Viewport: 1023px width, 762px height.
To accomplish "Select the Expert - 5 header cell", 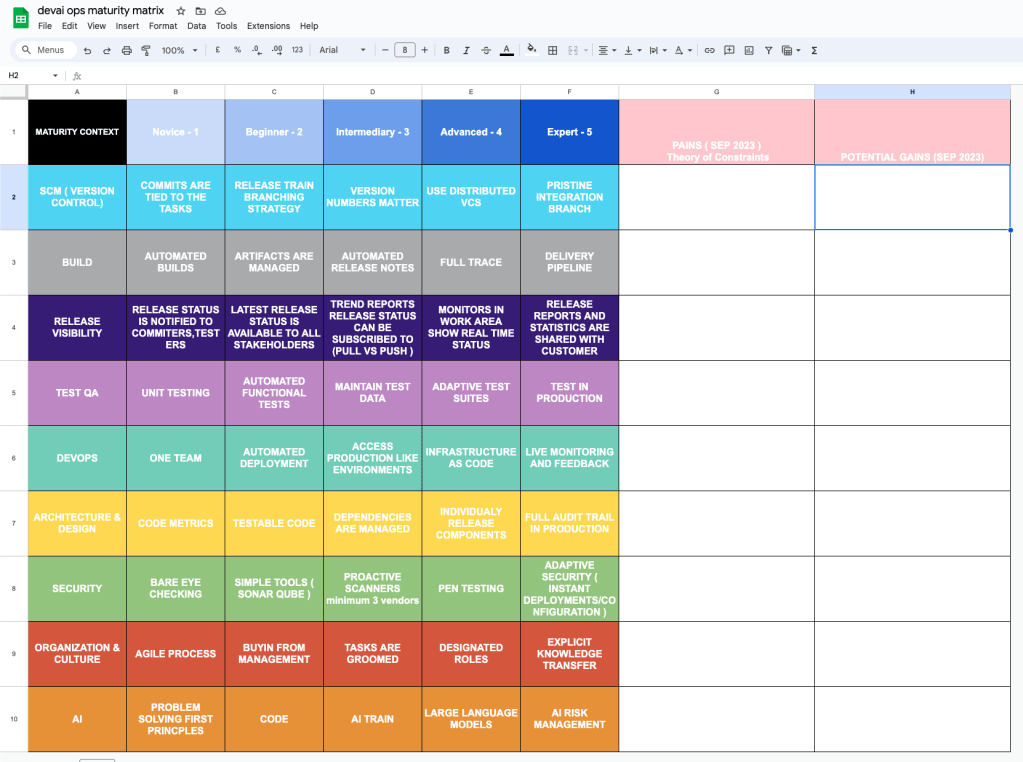I will 570,132.
